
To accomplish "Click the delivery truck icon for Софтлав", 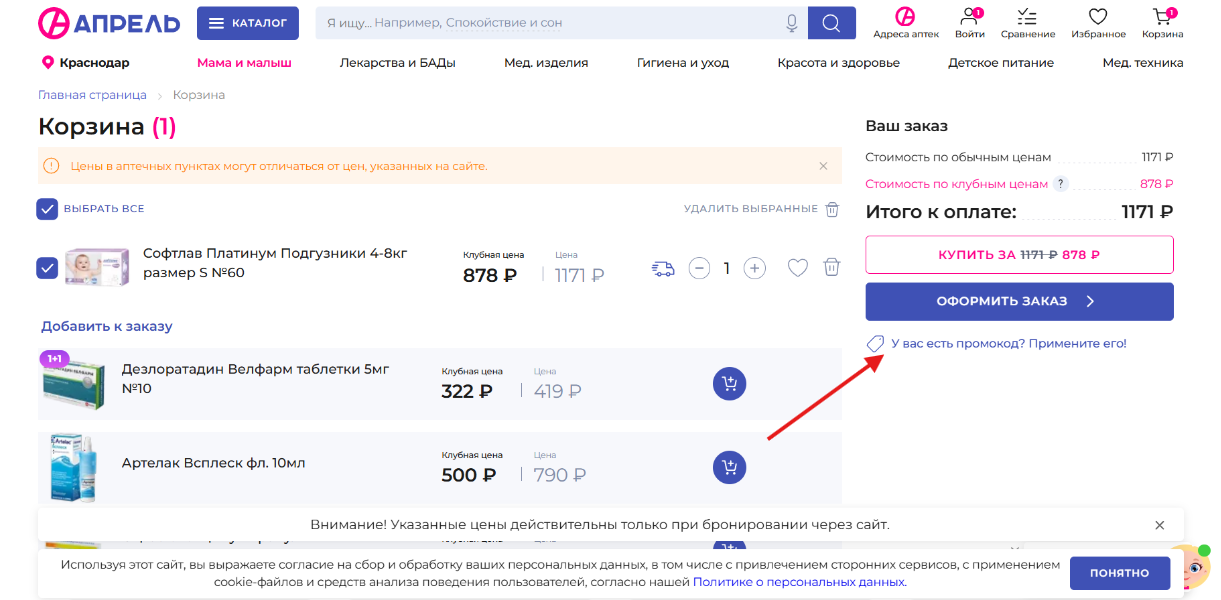I will (x=662, y=268).
